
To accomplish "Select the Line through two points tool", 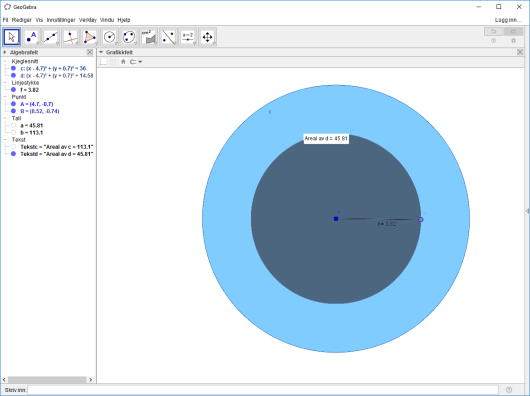I will (51, 37).
